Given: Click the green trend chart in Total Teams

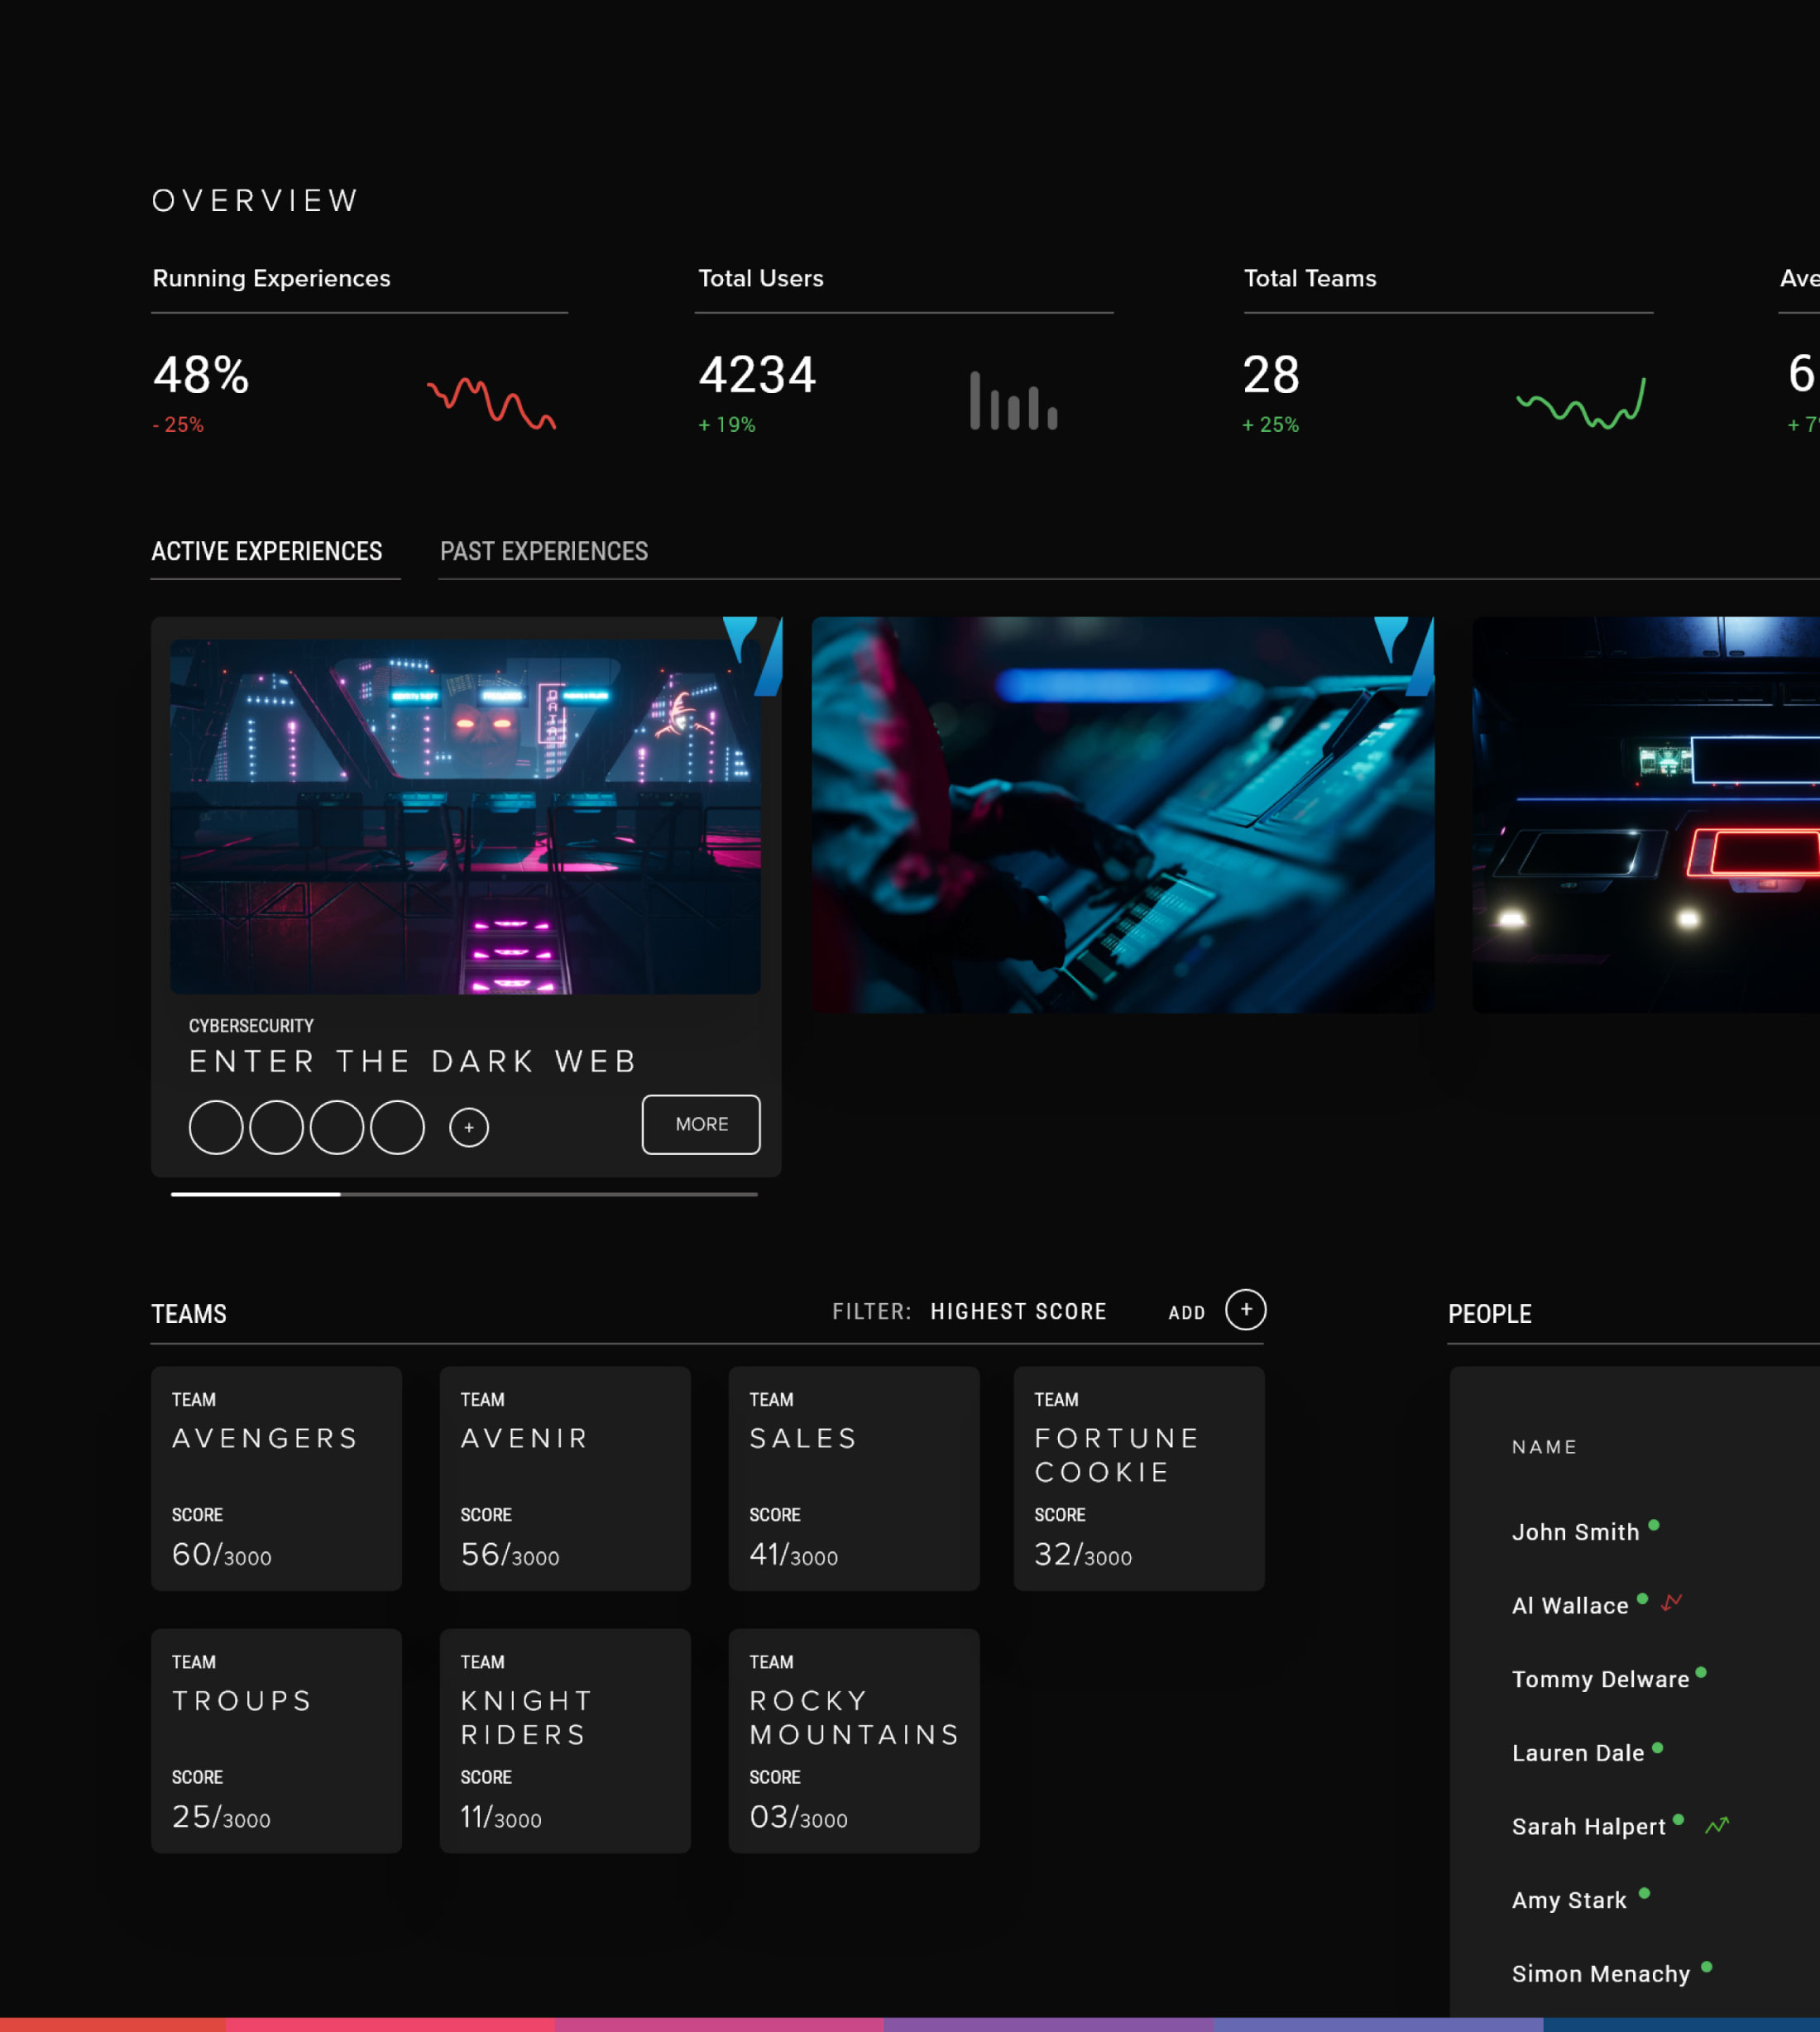Looking at the screenshot, I should click(x=1580, y=403).
